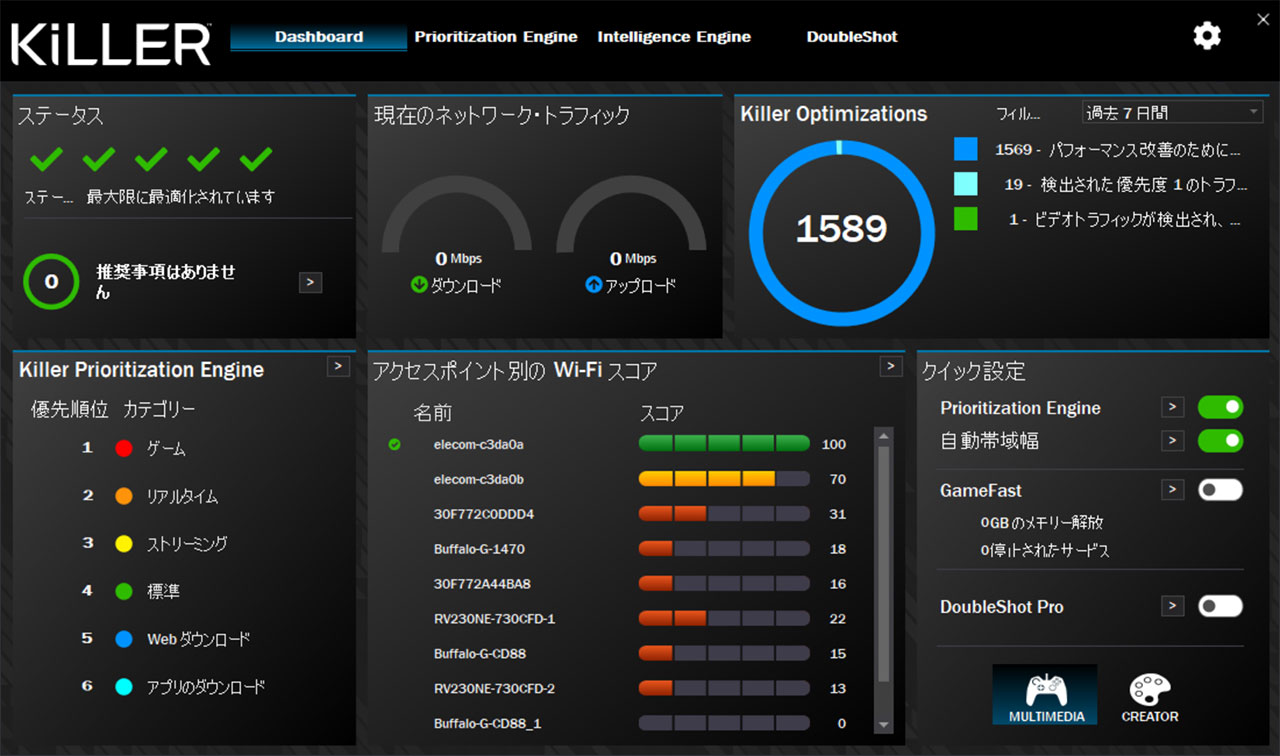Viewport: 1280px width, 756px height.
Task: Switch to the Dashboard tab
Action: 319,37
